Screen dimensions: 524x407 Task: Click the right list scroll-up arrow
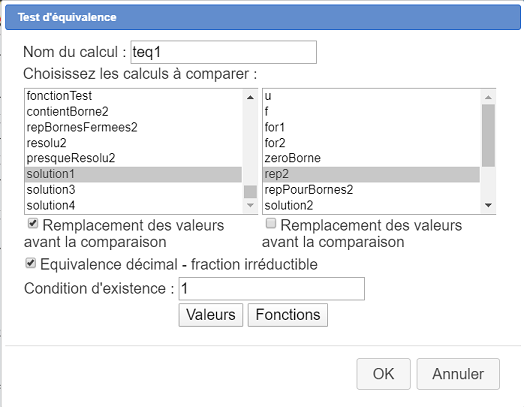point(488,97)
